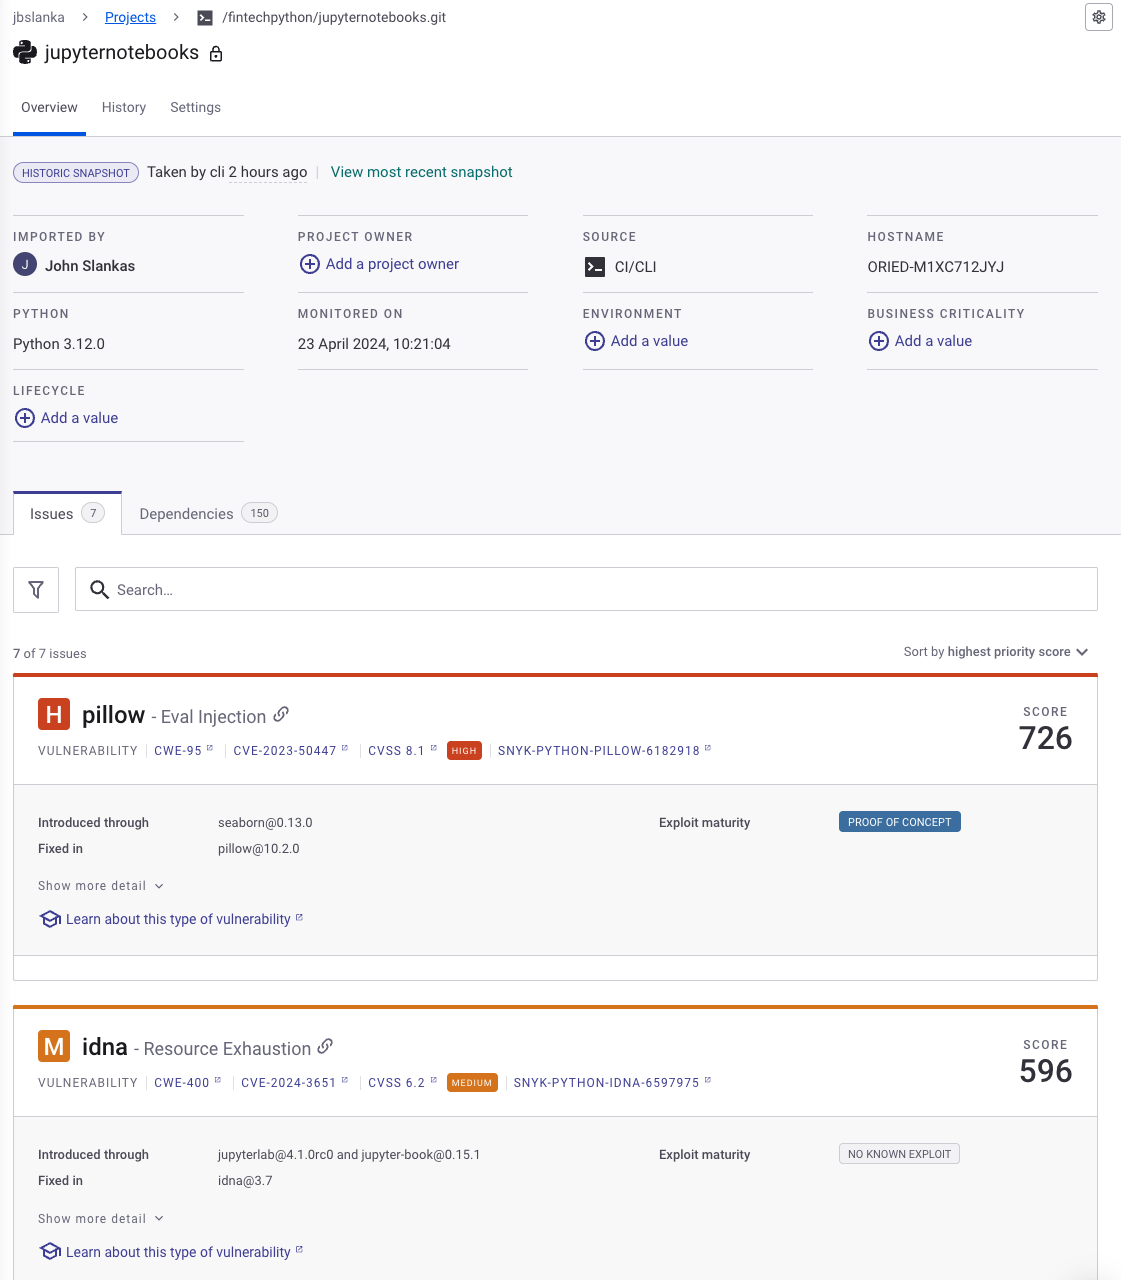Viewport: 1121px width, 1280px height.
Task: Open the settings gear in the top corner
Action: point(1098,17)
